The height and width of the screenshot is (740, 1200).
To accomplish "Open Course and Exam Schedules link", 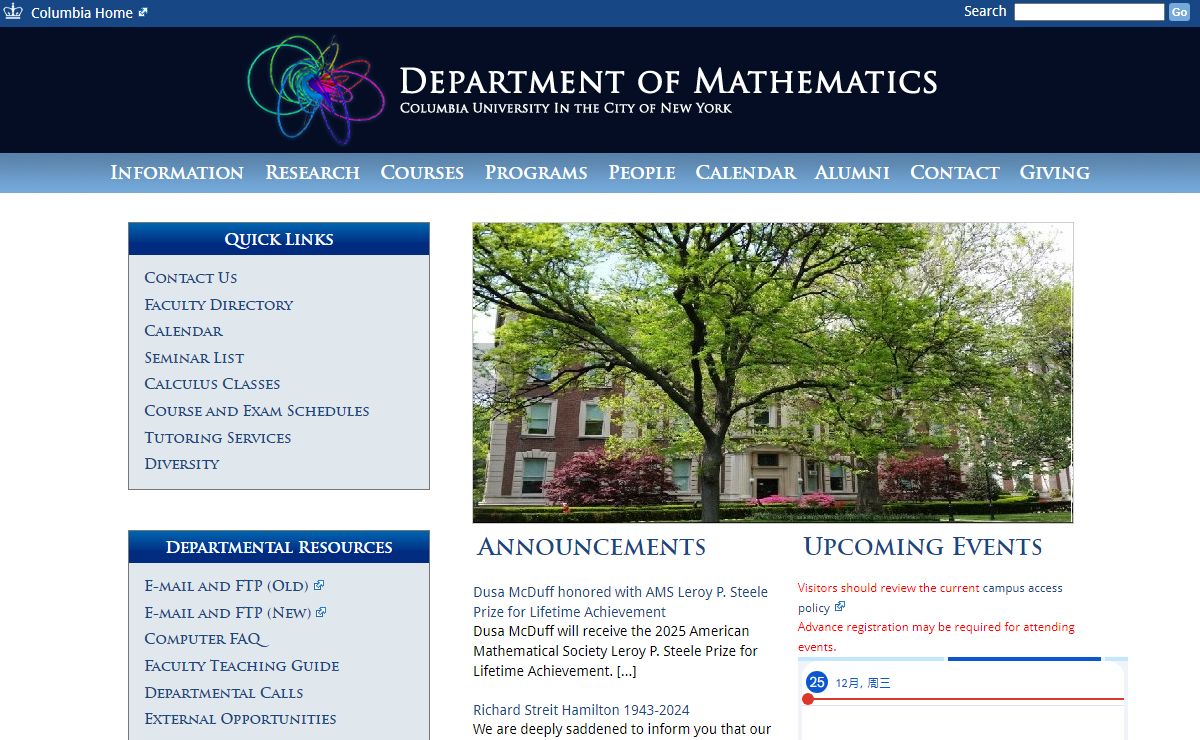I will [257, 411].
